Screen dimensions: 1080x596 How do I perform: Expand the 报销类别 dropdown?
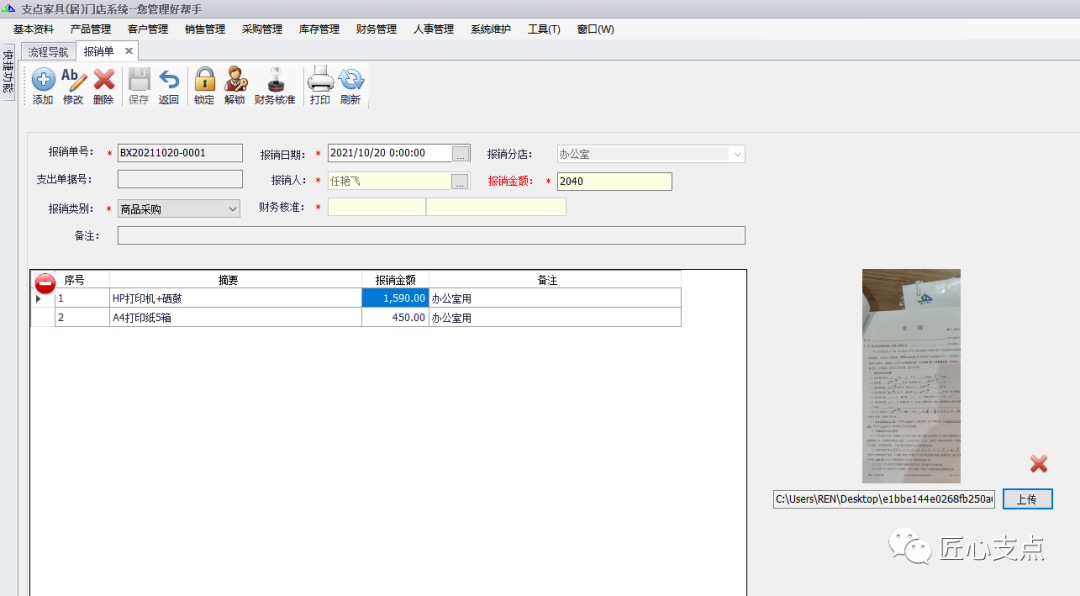232,209
